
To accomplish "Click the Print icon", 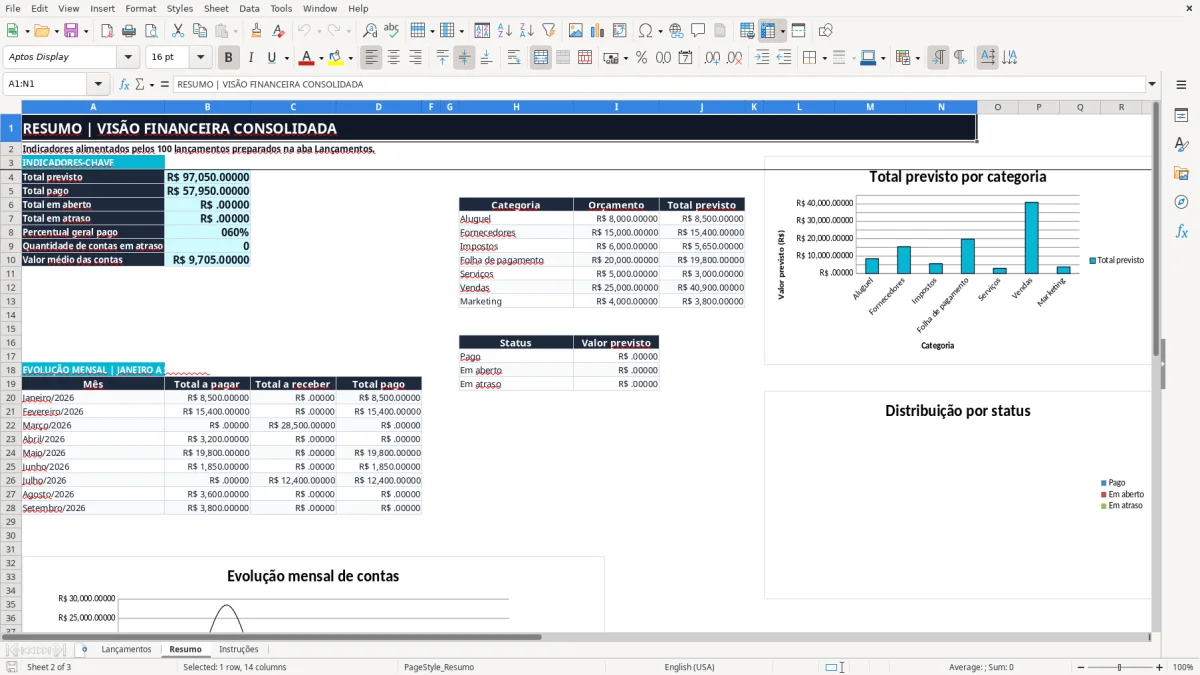I will pos(129,31).
